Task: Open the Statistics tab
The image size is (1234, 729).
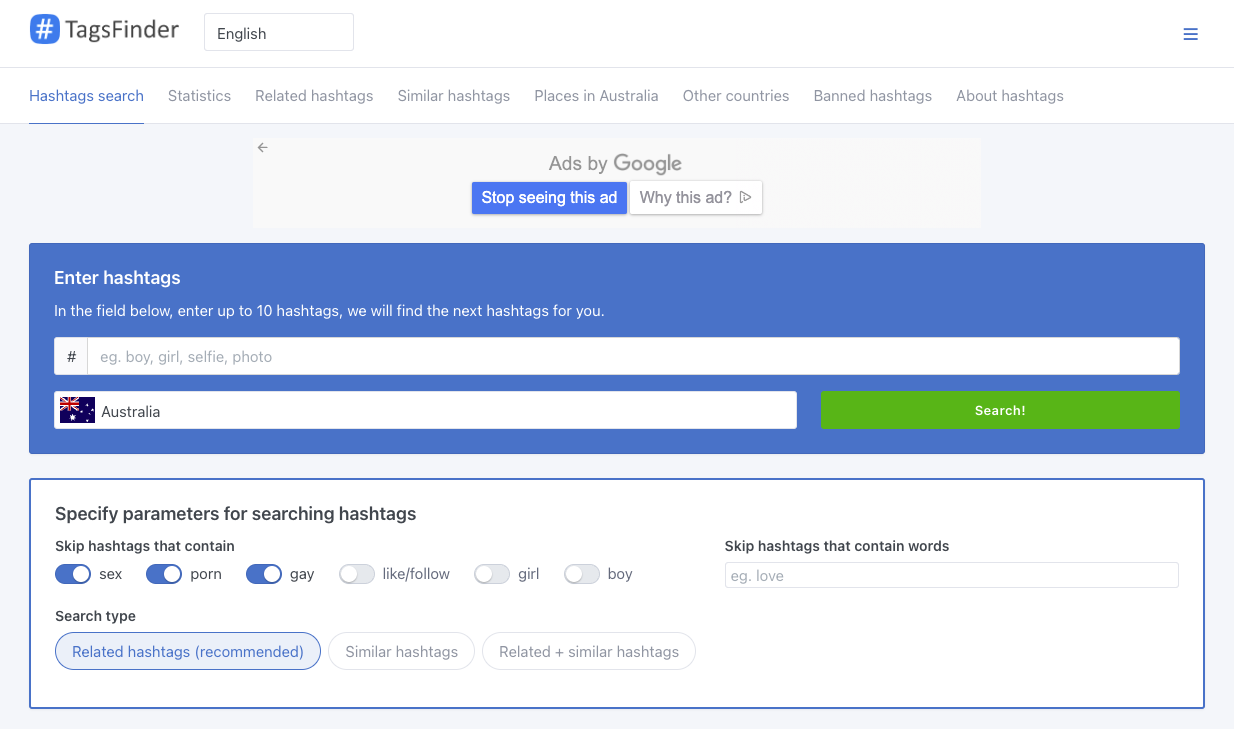Action: point(199,96)
